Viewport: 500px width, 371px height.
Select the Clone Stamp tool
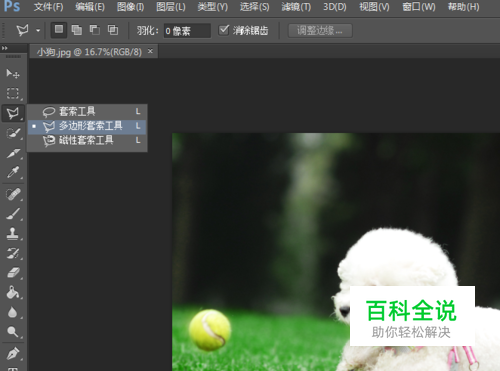13,234
